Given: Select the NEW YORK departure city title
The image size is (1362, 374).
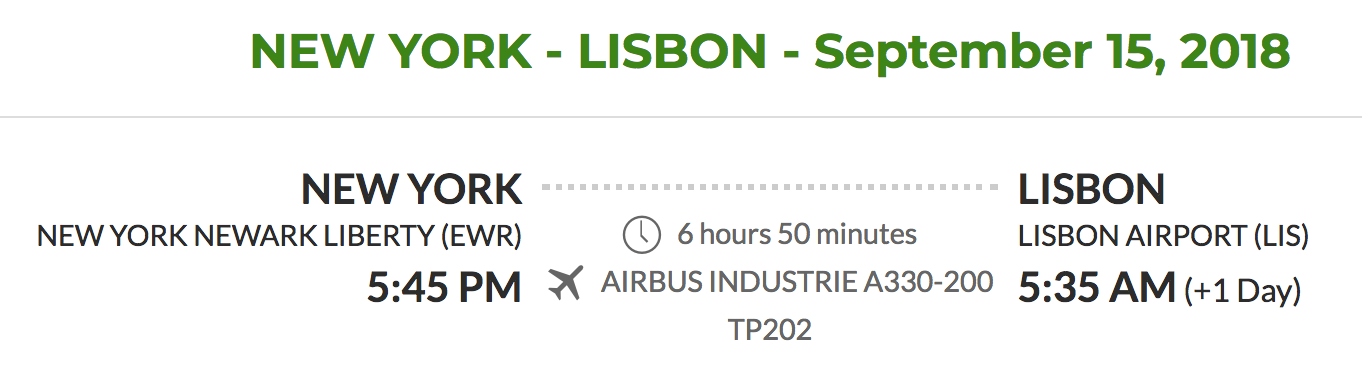Looking at the screenshot, I should coord(412,188).
